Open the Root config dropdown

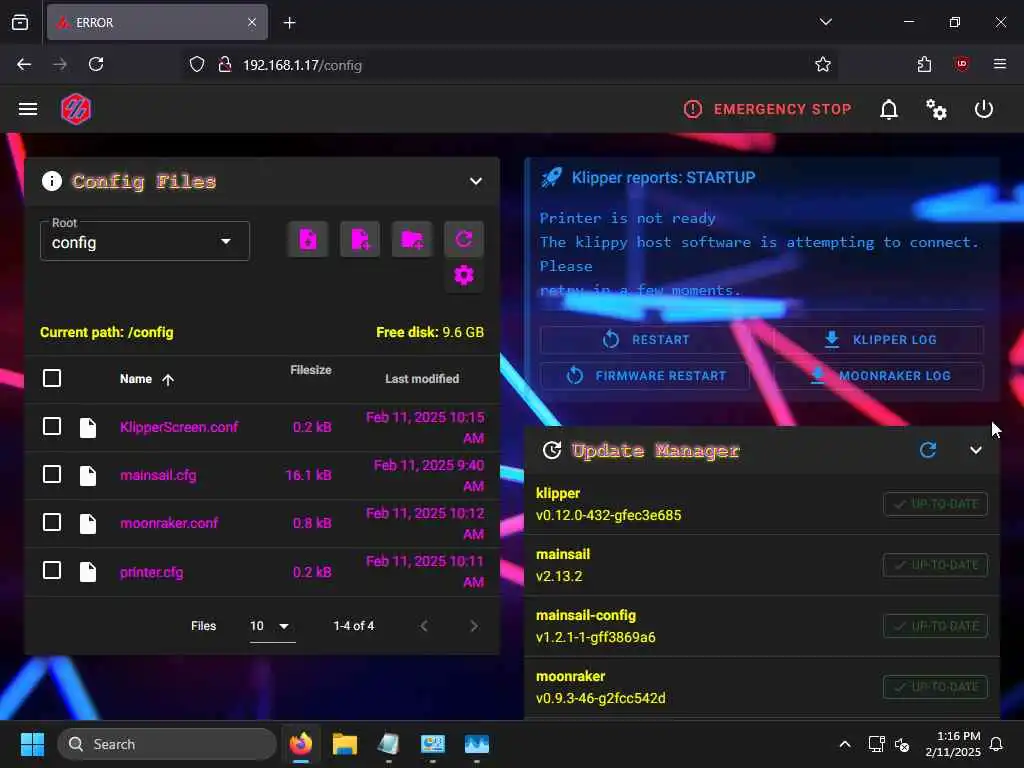[145, 241]
